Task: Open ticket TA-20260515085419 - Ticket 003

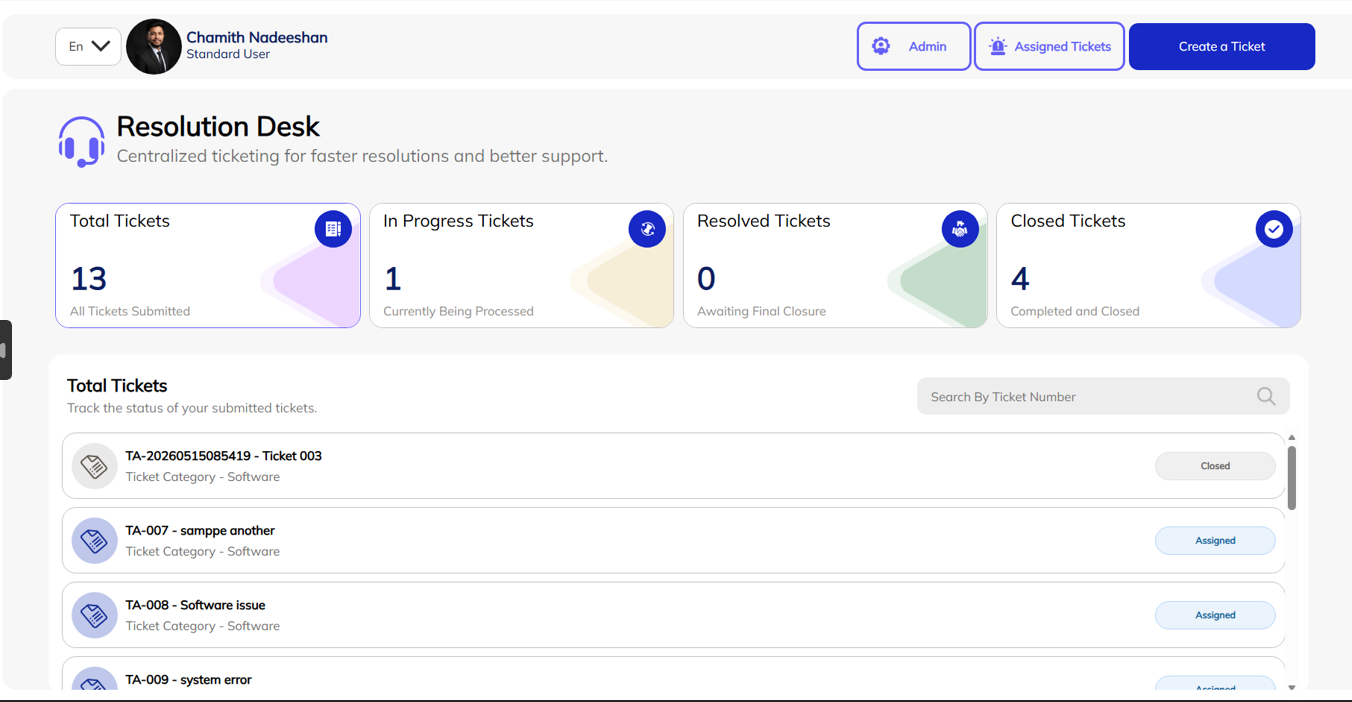Action: coord(673,466)
